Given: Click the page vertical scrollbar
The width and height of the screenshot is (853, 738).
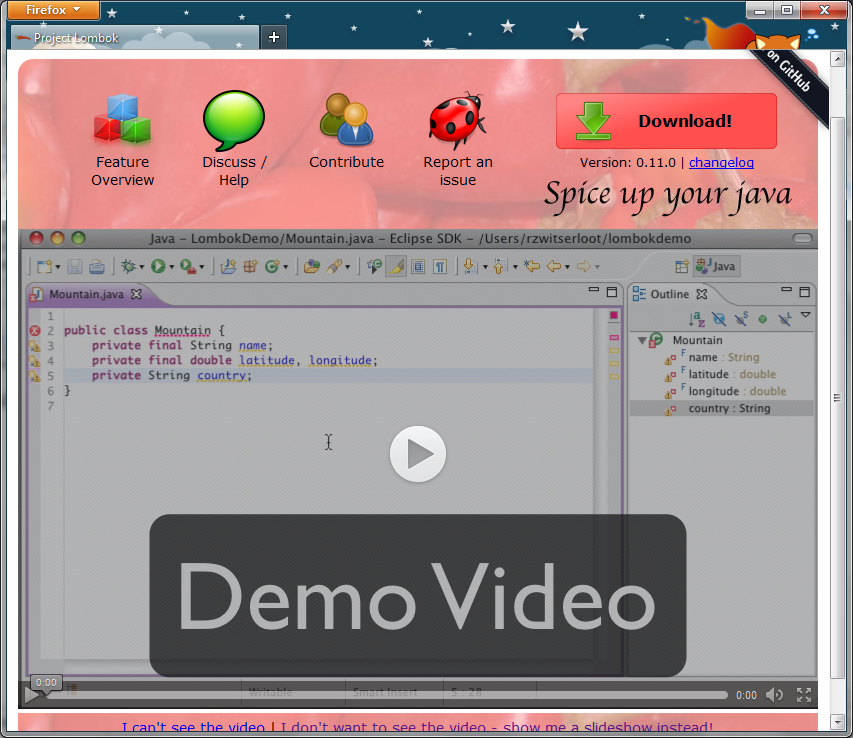Looking at the screenshot, I should [839, 380].
